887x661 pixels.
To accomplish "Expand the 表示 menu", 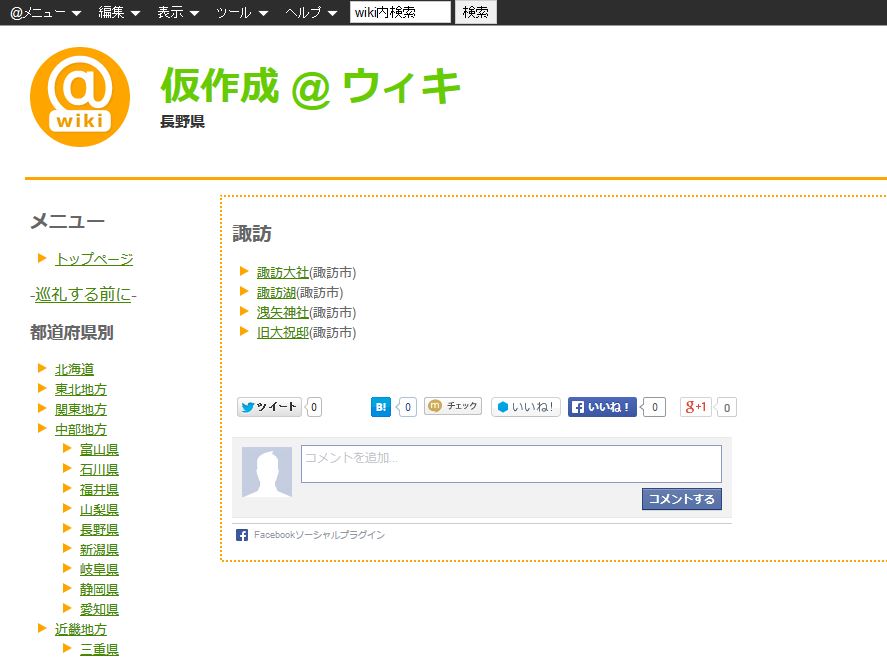I will pyautogui.click(x=178, y=12).
